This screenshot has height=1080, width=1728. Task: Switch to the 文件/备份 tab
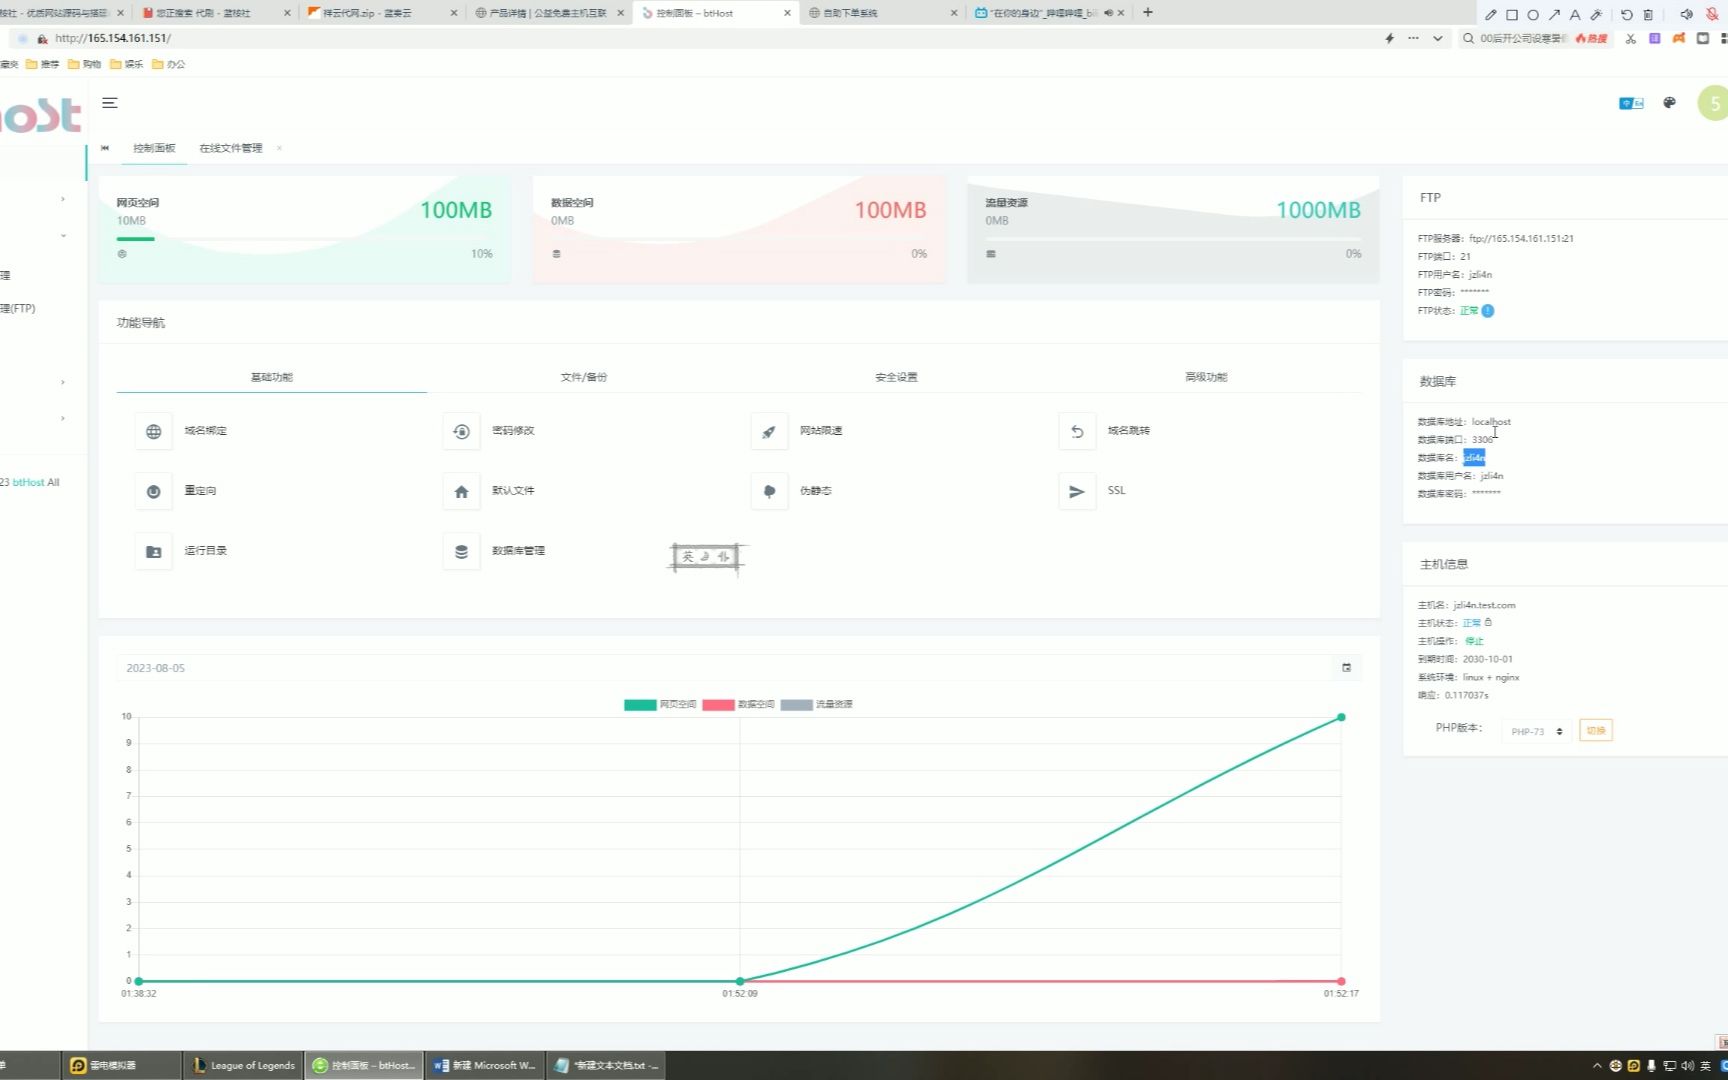pyautogui.click(x=583, y=378)
